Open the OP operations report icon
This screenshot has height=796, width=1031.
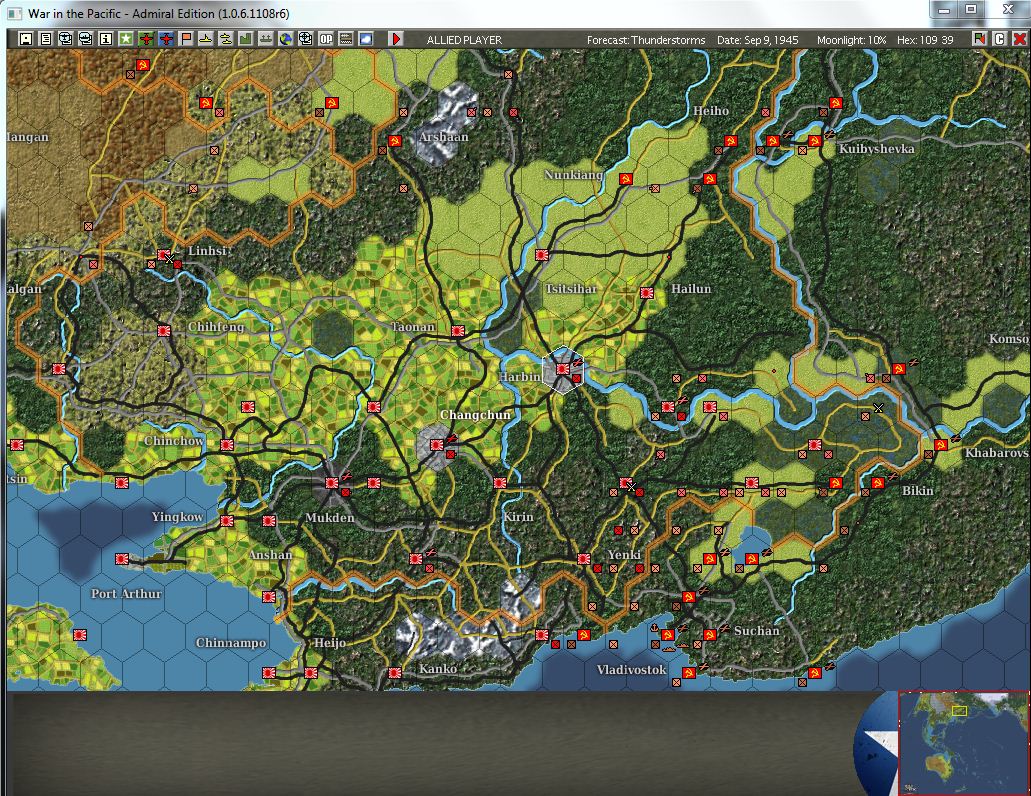(326, 39)
